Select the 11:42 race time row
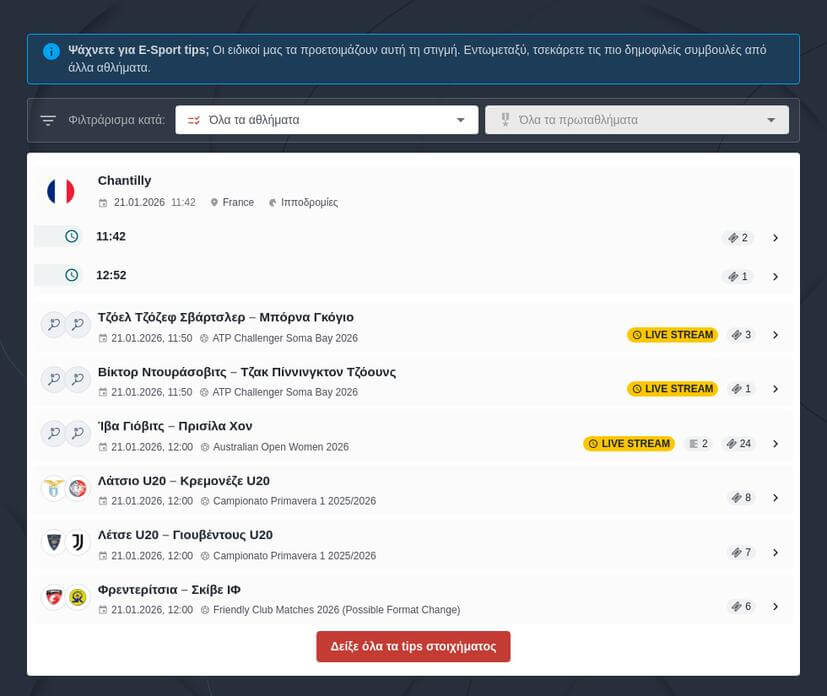Image resolution: width=827 pixels, height=696 pixels. click(111, 237)
